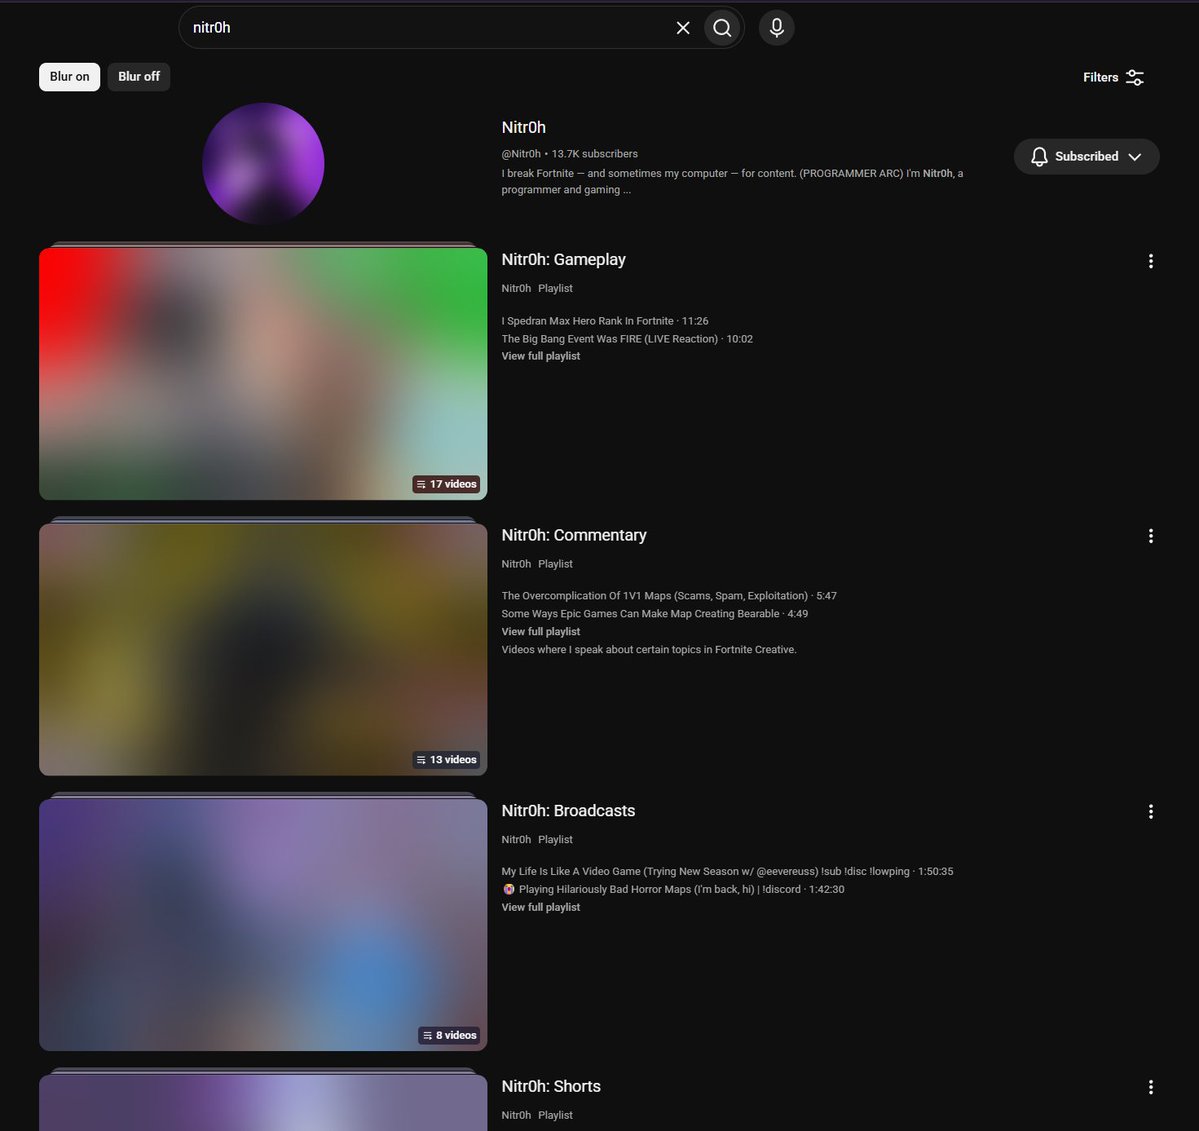Click the magnifying glass search button
This screenshot has width=1199, height=1131.
[x=723, y=28]
